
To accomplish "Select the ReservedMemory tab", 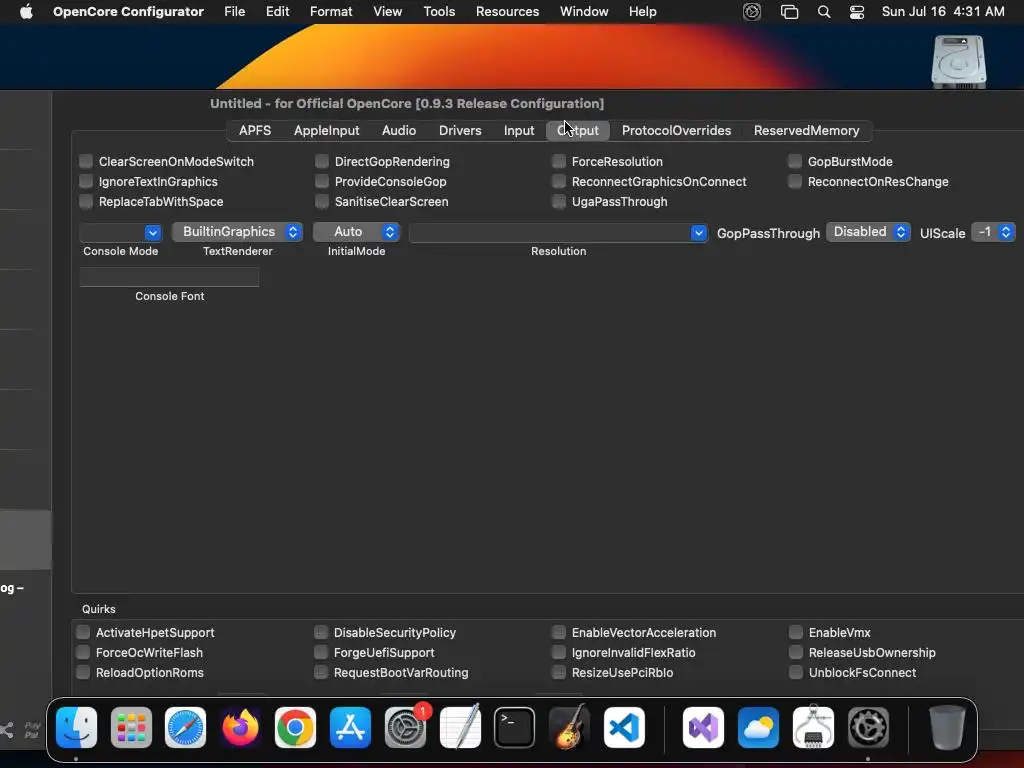I will [x=807, y=131].
